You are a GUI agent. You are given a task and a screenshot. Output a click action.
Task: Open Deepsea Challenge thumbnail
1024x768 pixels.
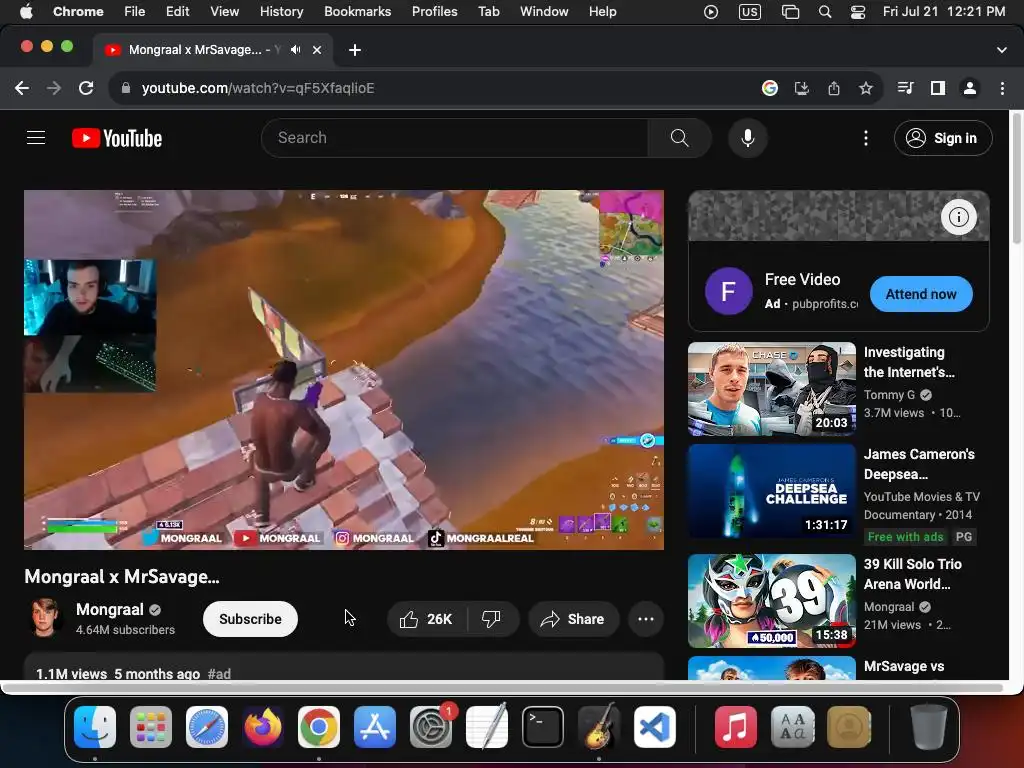[x=772, y=491]
